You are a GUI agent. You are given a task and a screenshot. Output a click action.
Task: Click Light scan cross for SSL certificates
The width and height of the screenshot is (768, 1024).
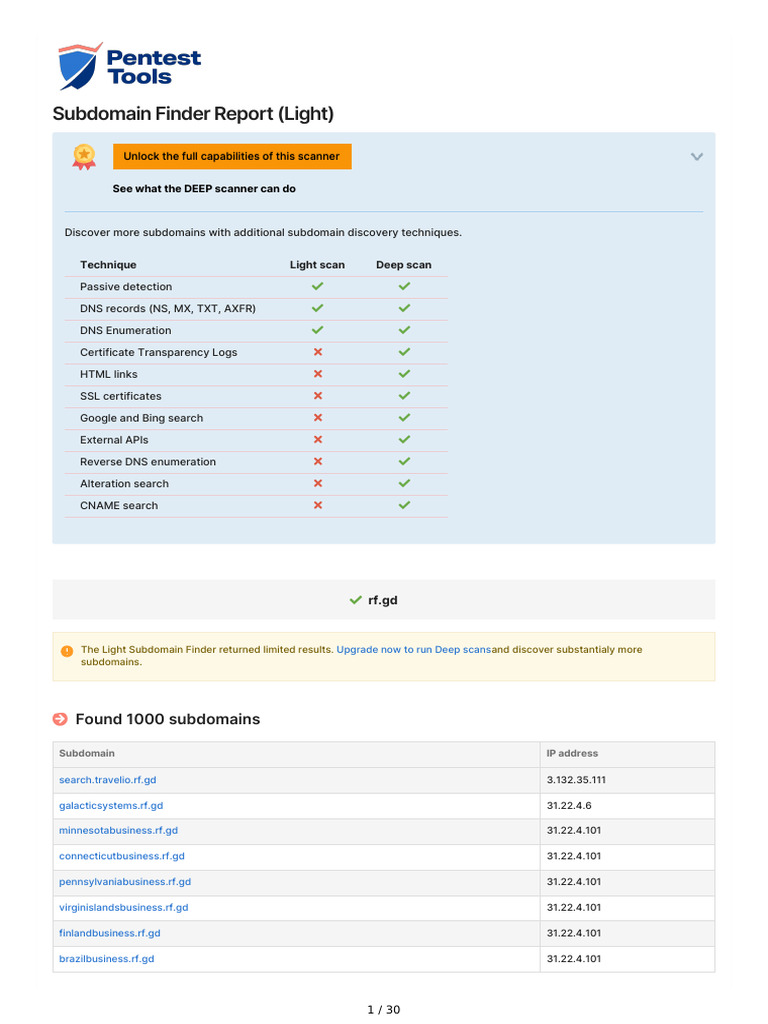pyautogui.click(x=318, y=396)
